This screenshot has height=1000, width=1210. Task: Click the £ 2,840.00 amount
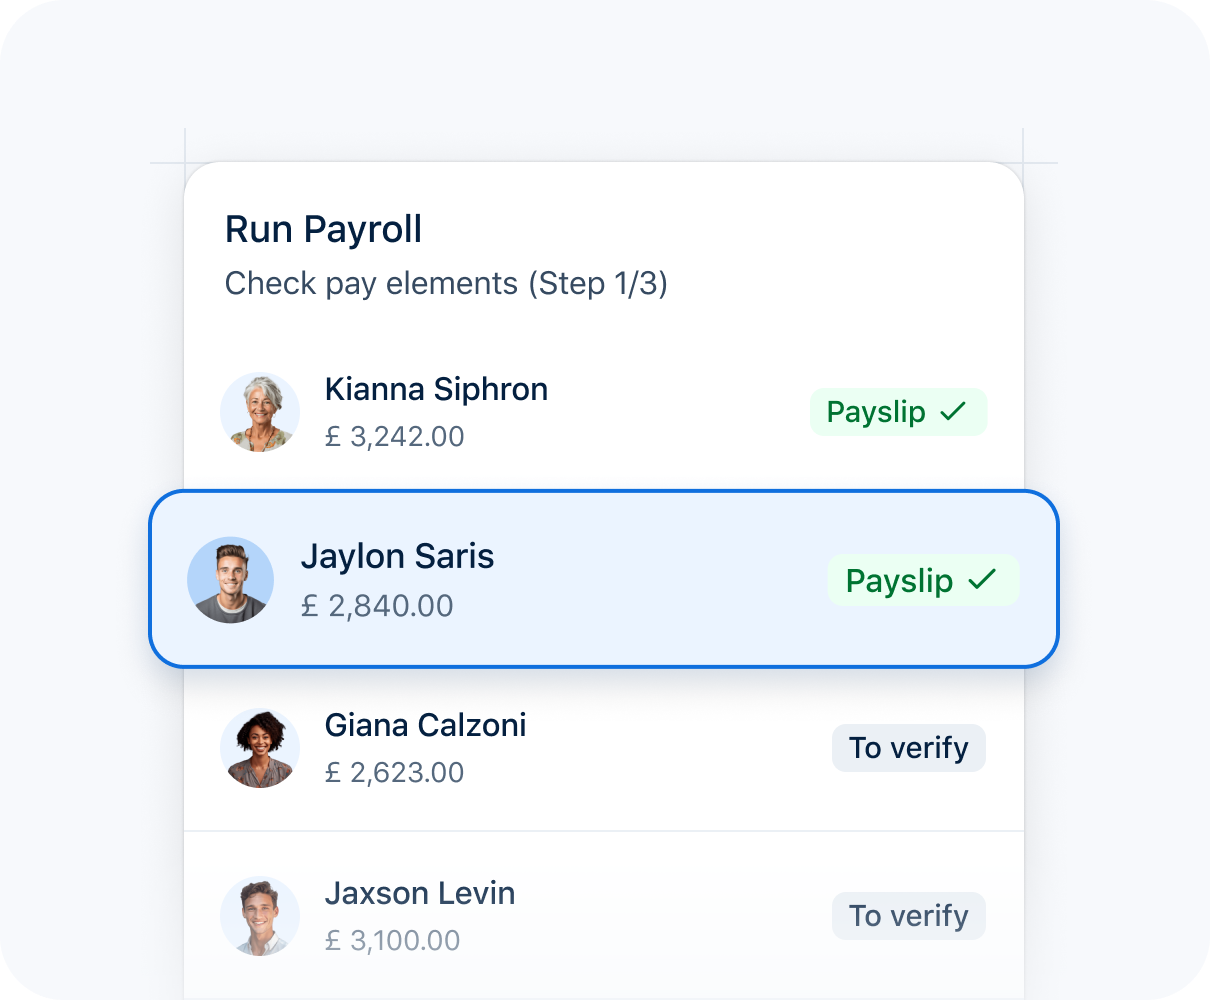pos(378,606)
